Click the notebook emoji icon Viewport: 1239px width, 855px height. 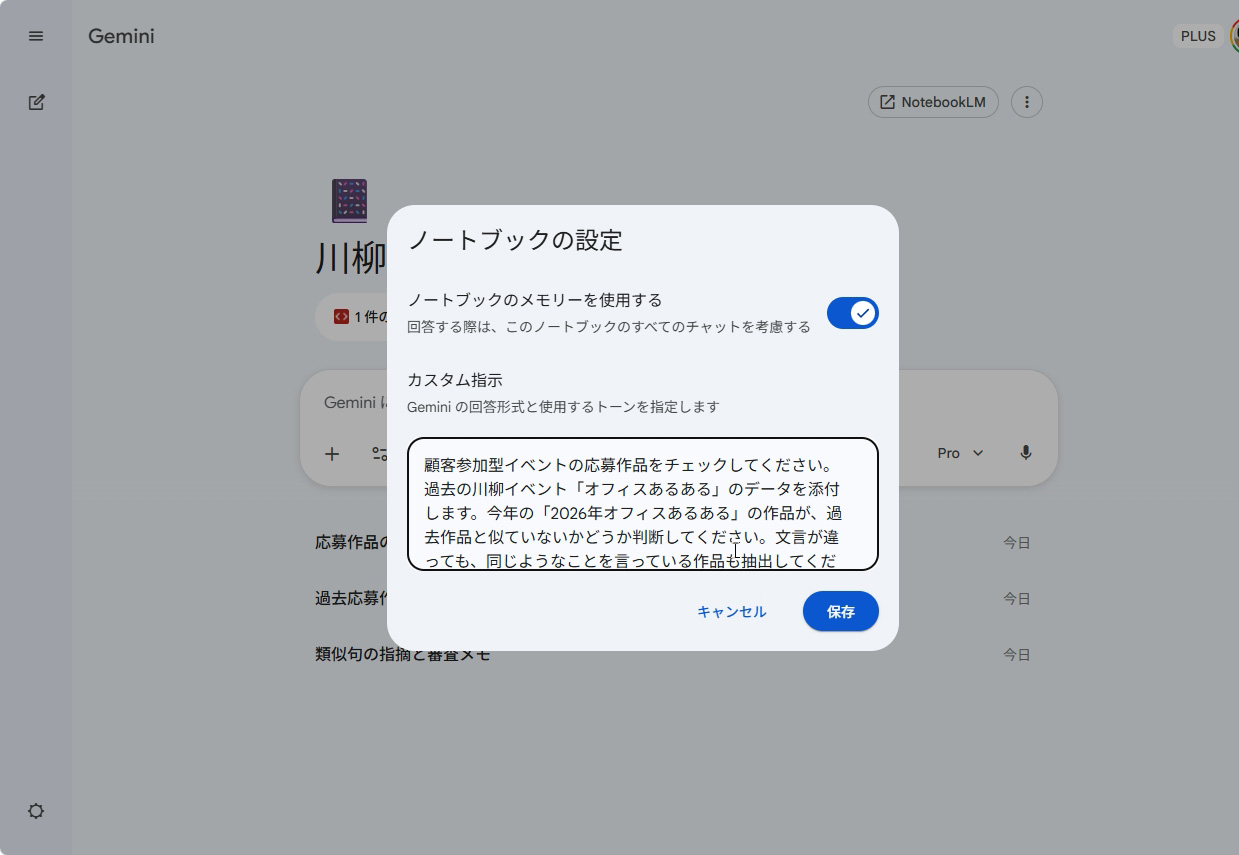click(349, 201)
